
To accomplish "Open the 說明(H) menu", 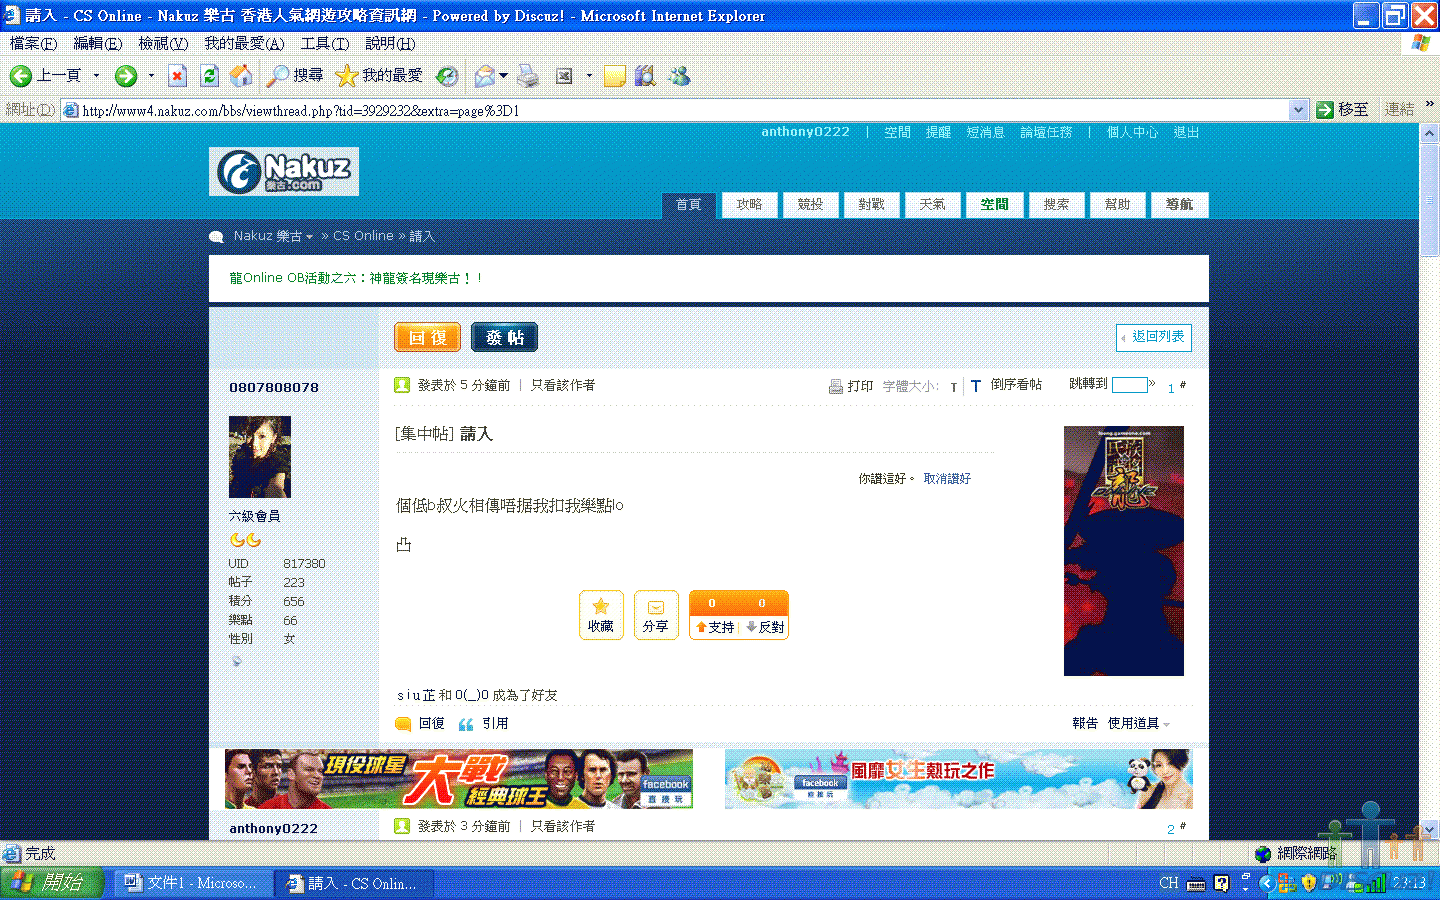I will pyautogui.click(x=390, y=43).
